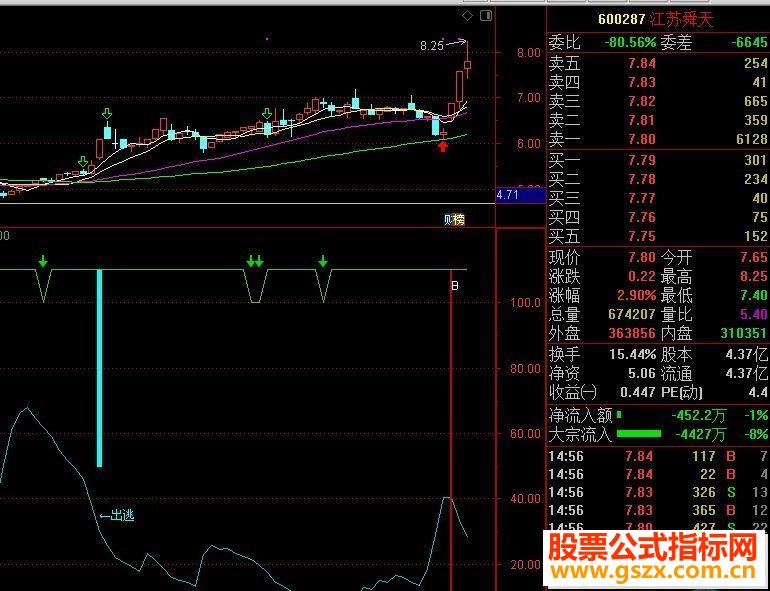Click the 大宗流入 amount -4427万
The height and width of the screenshot is (591, 770).
click(x=701, y=435)
